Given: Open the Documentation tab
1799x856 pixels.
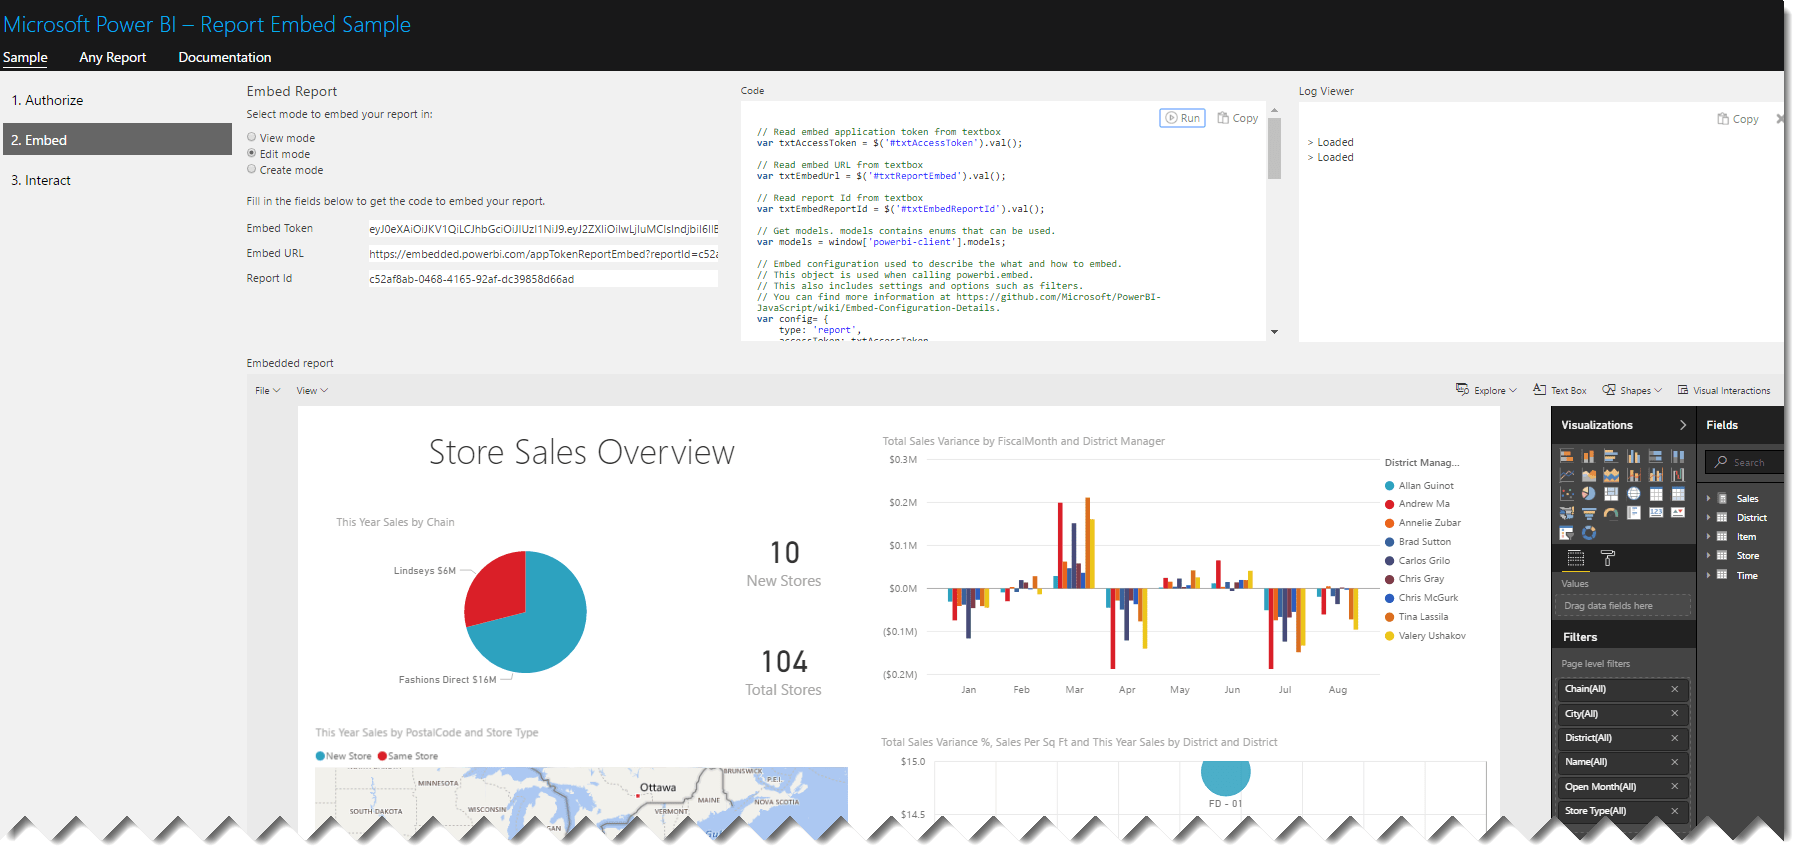Looking at the screenshot, I should [x=225, y=57].
